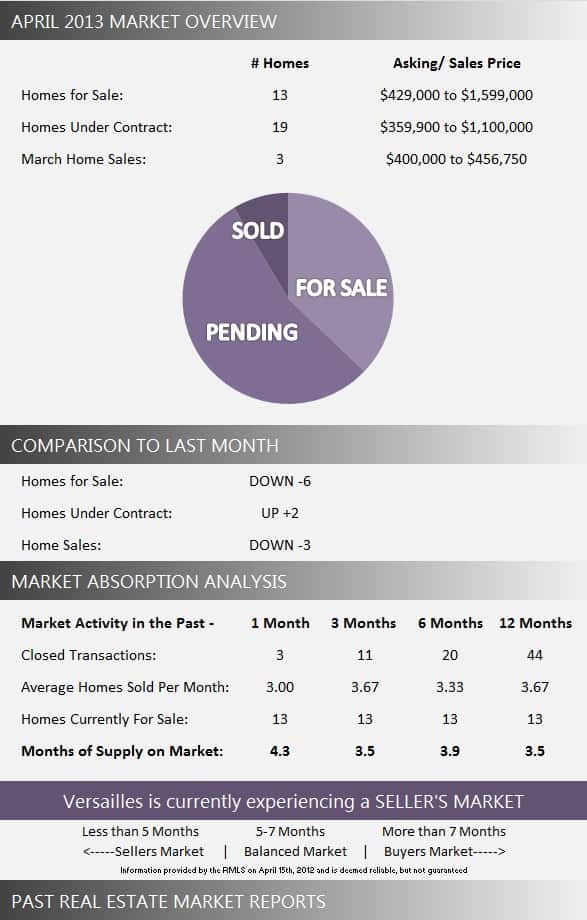
Task: Click the 'DOWN -6' comparison value
Action: pos(280,481)
